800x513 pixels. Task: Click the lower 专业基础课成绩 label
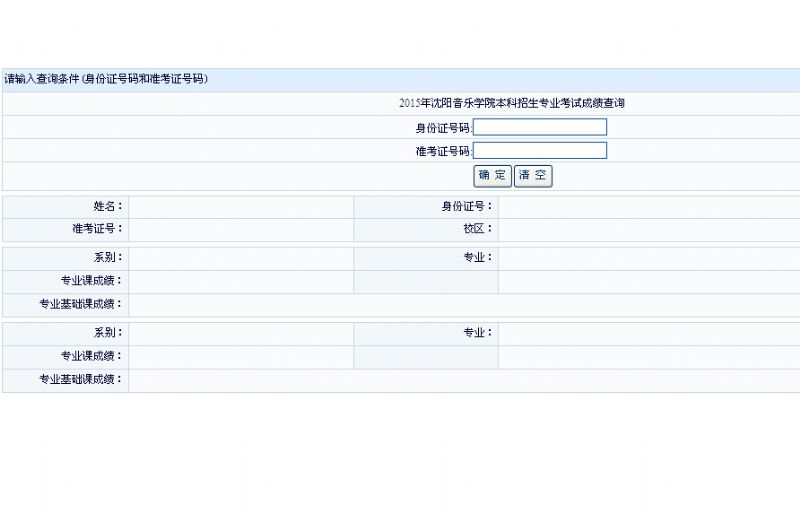coord(80,380)
